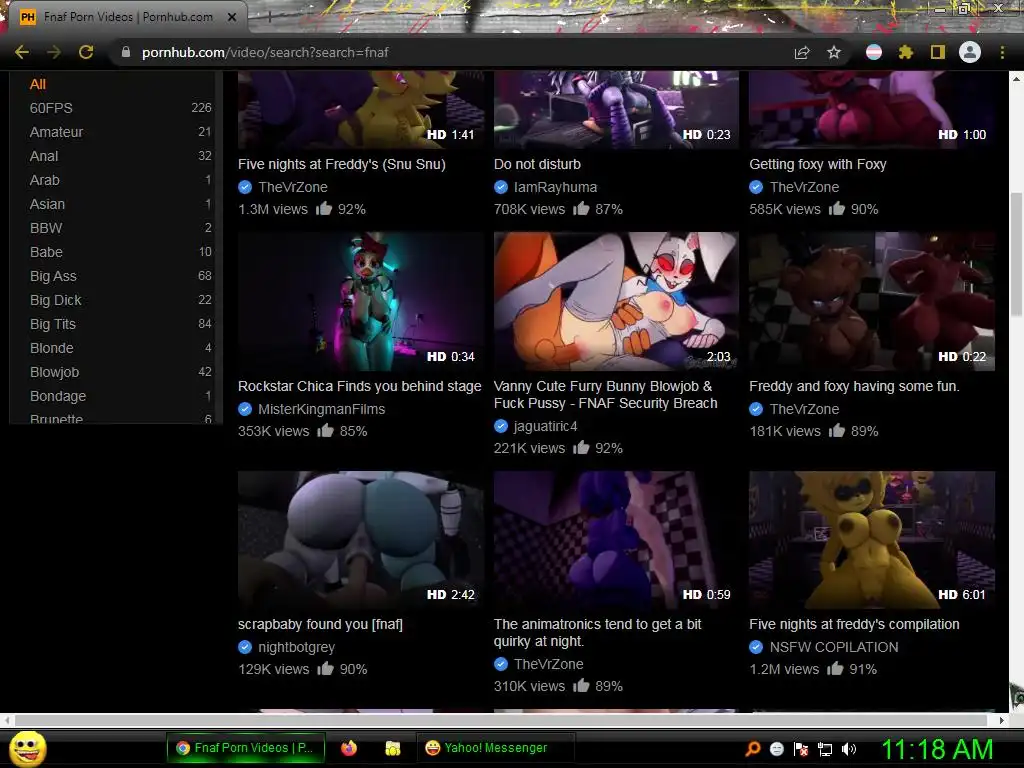Click the share this page icon
The image size is (1024, 768).
point(802,52)
